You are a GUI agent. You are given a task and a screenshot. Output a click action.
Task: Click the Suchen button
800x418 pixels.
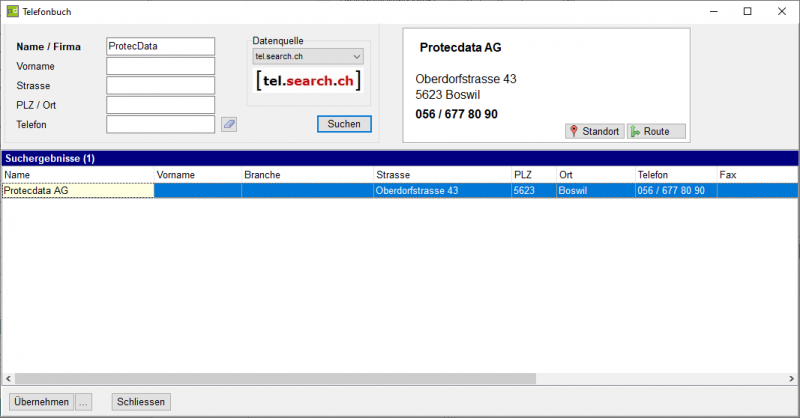[344, 124]
